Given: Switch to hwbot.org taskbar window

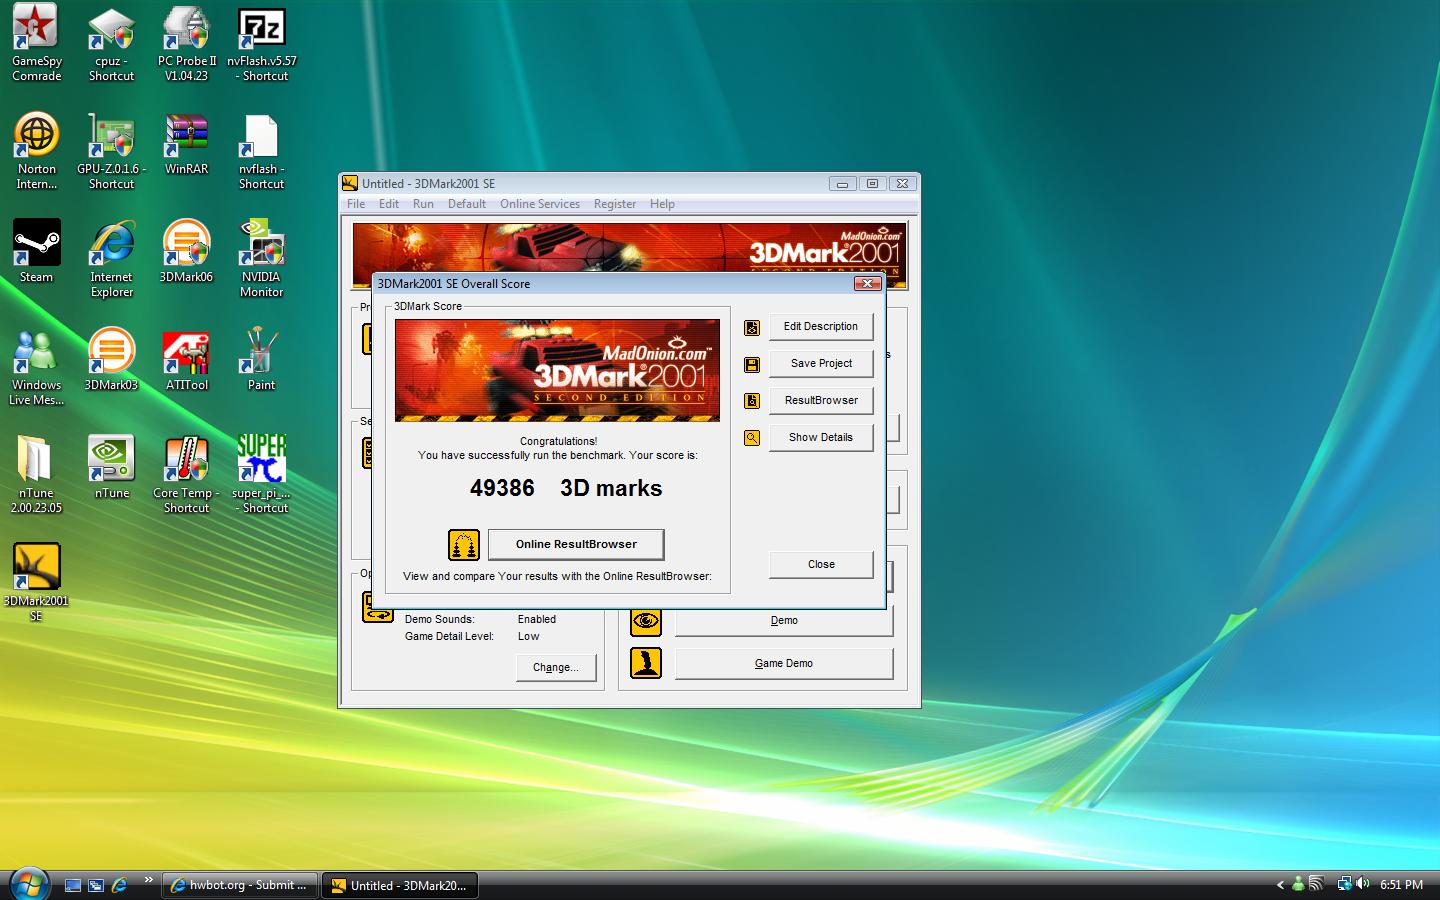Looking at the screenshot, I should coord(239,885).
